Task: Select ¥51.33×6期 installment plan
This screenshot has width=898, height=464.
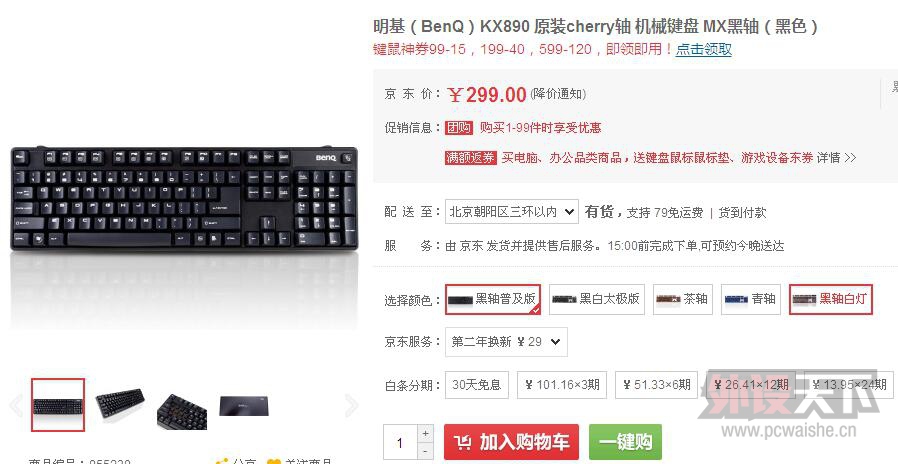Action: 656,385
